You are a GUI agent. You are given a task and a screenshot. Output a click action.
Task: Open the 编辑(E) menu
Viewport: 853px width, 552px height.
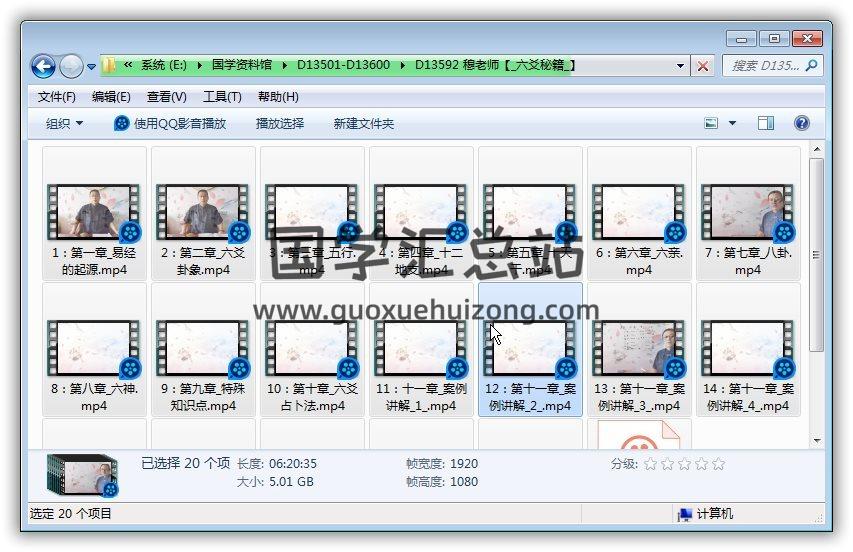111,97
